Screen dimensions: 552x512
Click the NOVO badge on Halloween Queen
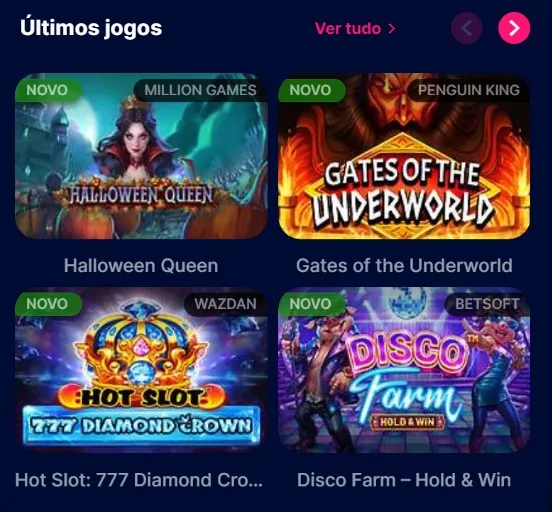[48, 90]
